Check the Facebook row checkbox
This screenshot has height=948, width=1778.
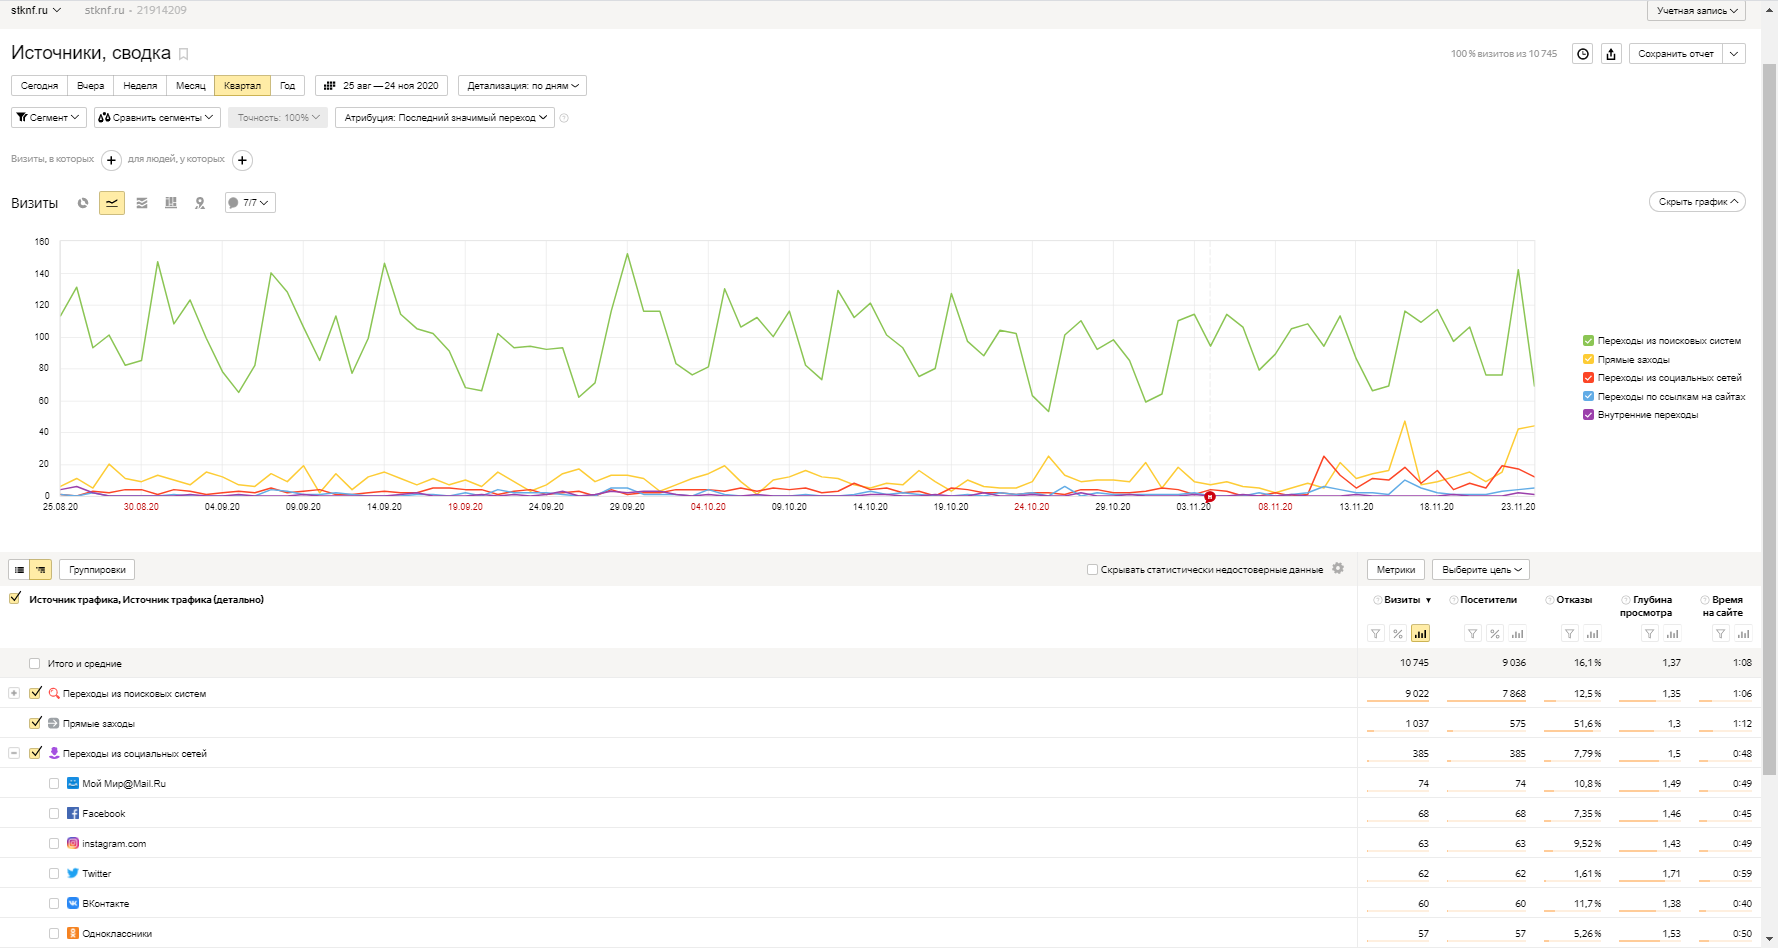coord(54,814)
